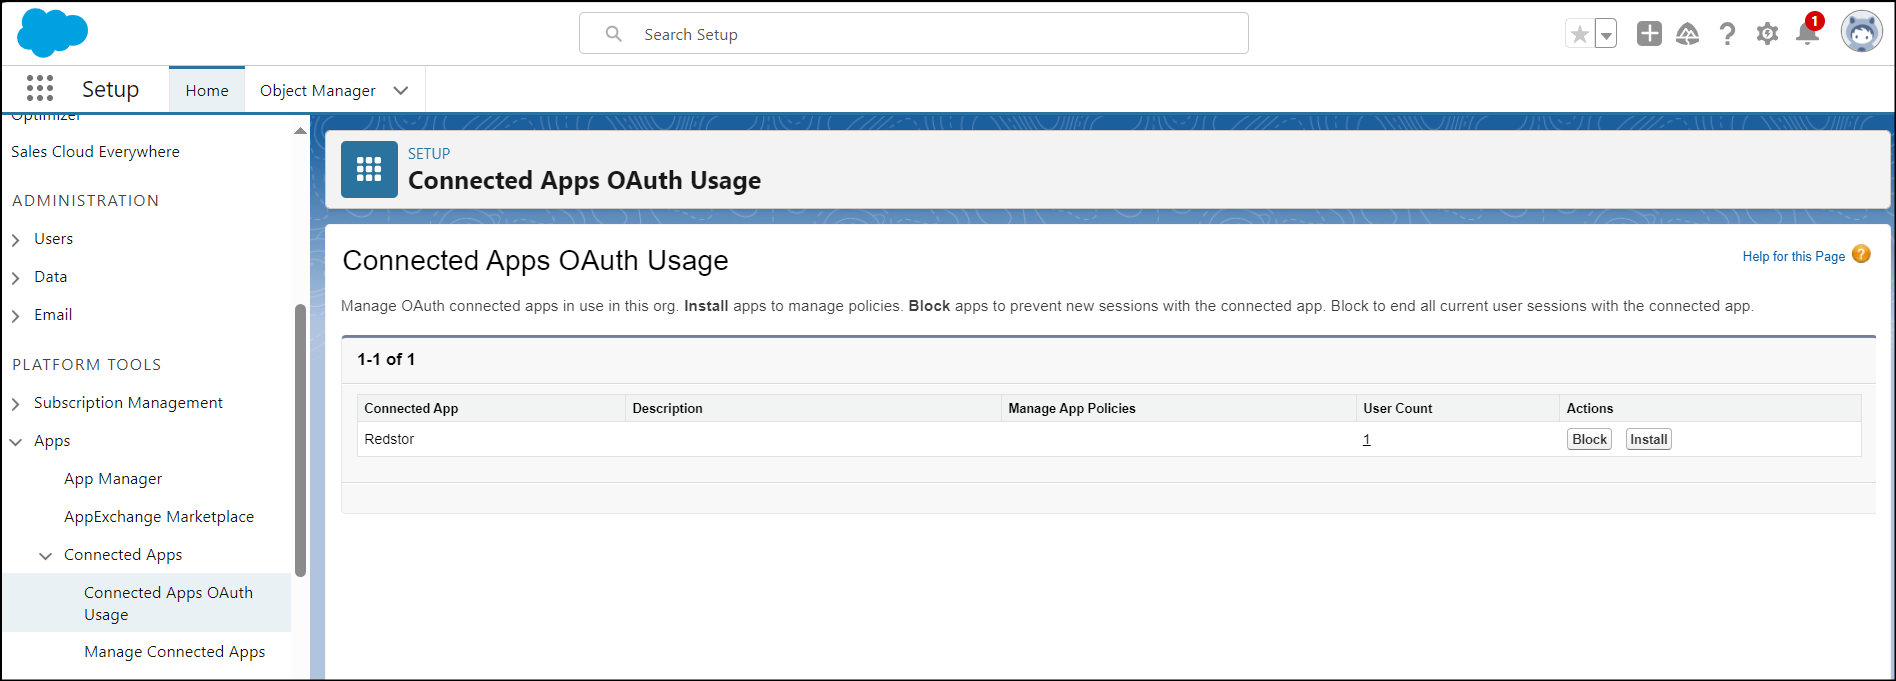Click the favorites star icon
Viewport: 1896px width, 681px height.
[1580, 34]
